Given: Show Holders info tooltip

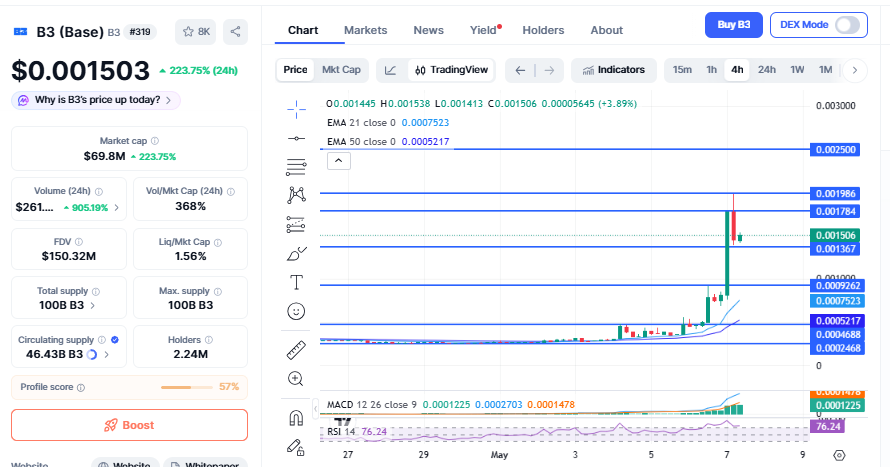Looking at the screenshot, I should click(x=209, y=340).
